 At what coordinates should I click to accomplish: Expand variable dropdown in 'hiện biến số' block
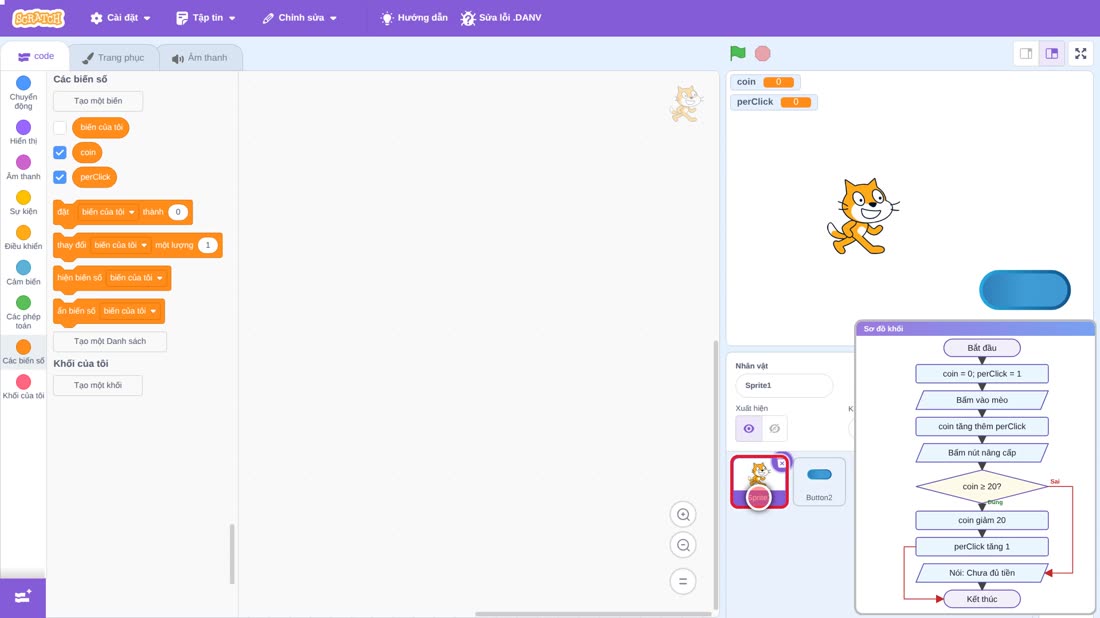point(136,278)
